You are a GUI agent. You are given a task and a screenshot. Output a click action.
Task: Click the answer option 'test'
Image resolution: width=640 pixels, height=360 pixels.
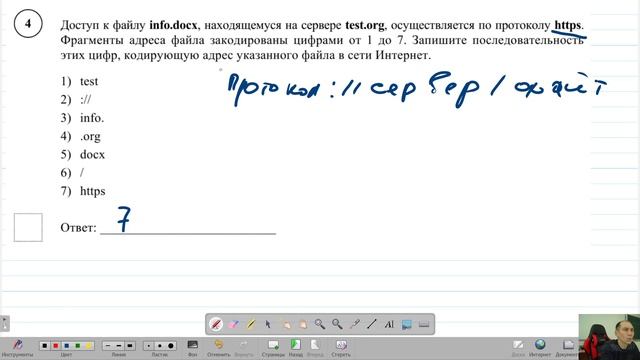click(89, 81)
